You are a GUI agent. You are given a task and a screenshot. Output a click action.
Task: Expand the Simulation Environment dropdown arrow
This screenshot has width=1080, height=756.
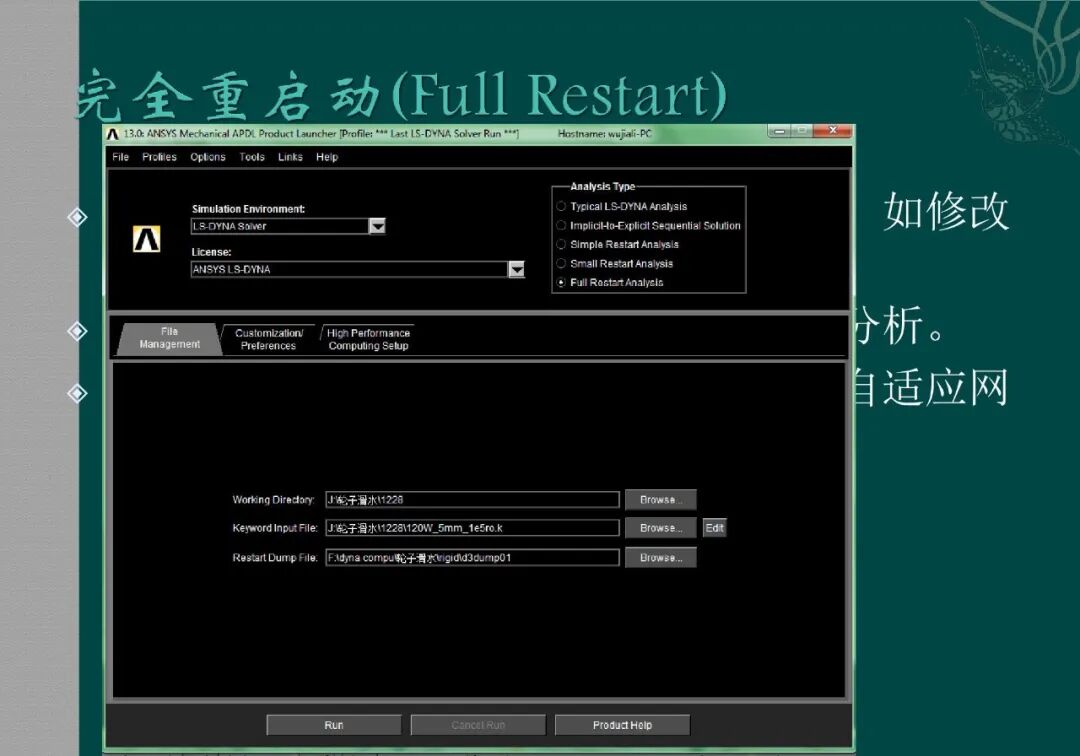[x=377, y=226]
